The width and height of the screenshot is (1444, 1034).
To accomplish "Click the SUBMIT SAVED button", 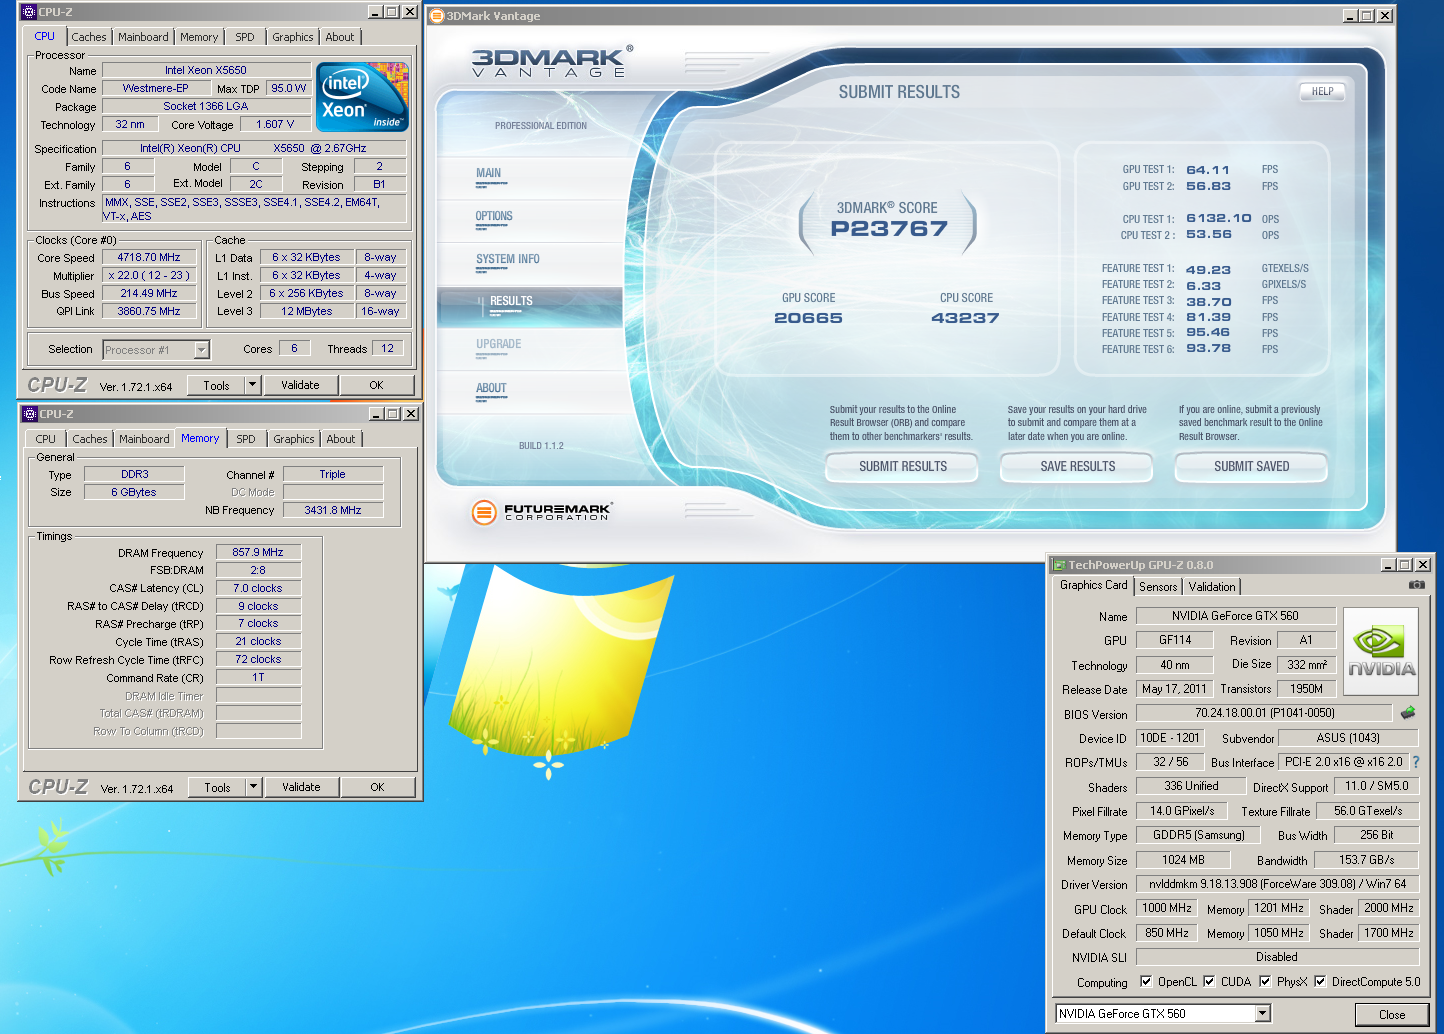I will (1251, 466).
